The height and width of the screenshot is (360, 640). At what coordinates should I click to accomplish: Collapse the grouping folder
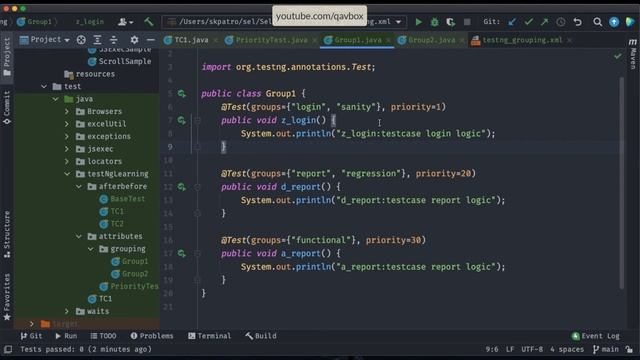pos(91,249)
